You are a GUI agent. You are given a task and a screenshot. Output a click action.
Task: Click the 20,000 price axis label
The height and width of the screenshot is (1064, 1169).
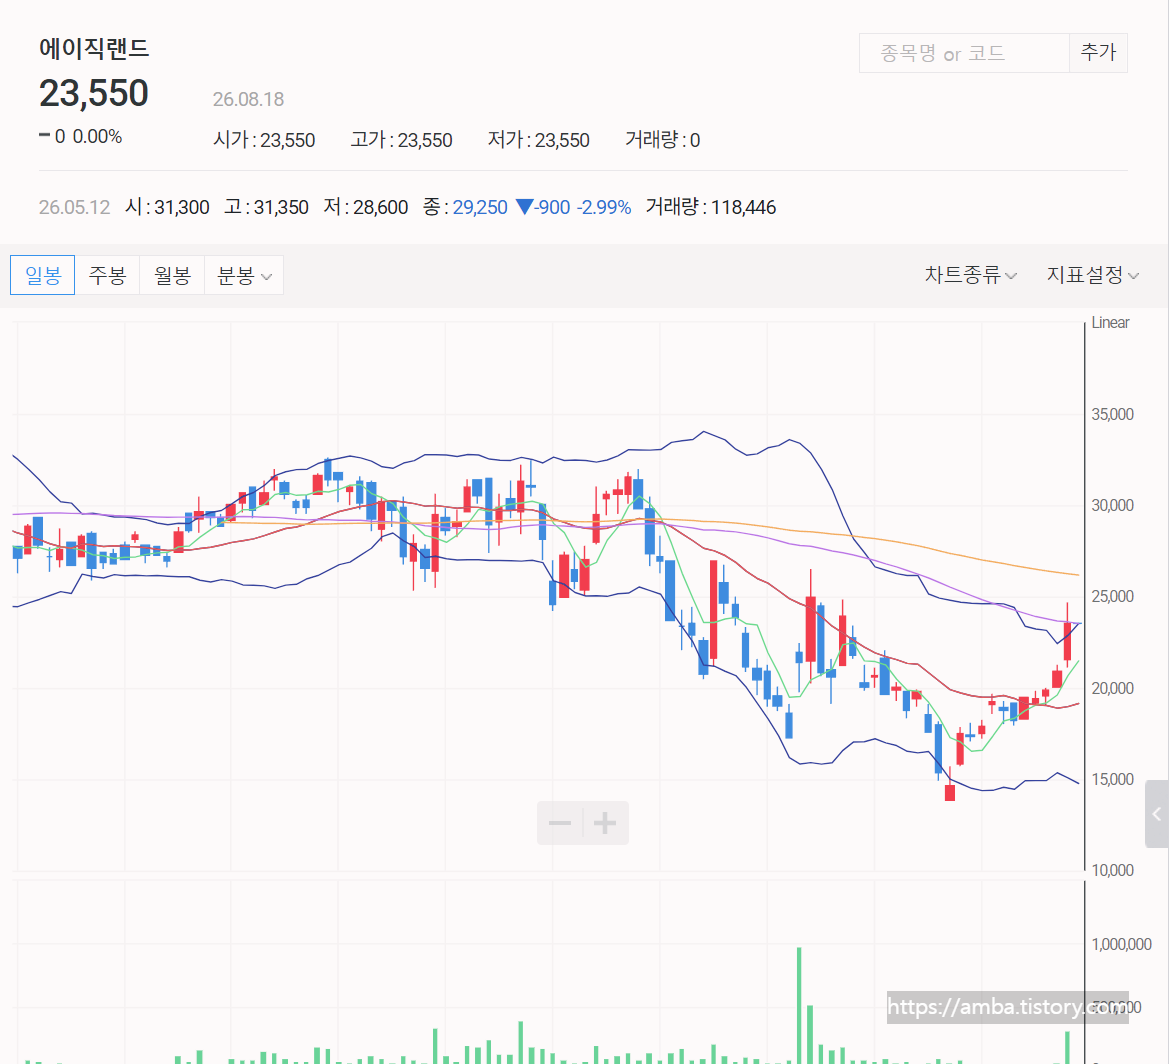pyautogui.click(x=1112, y=688)
